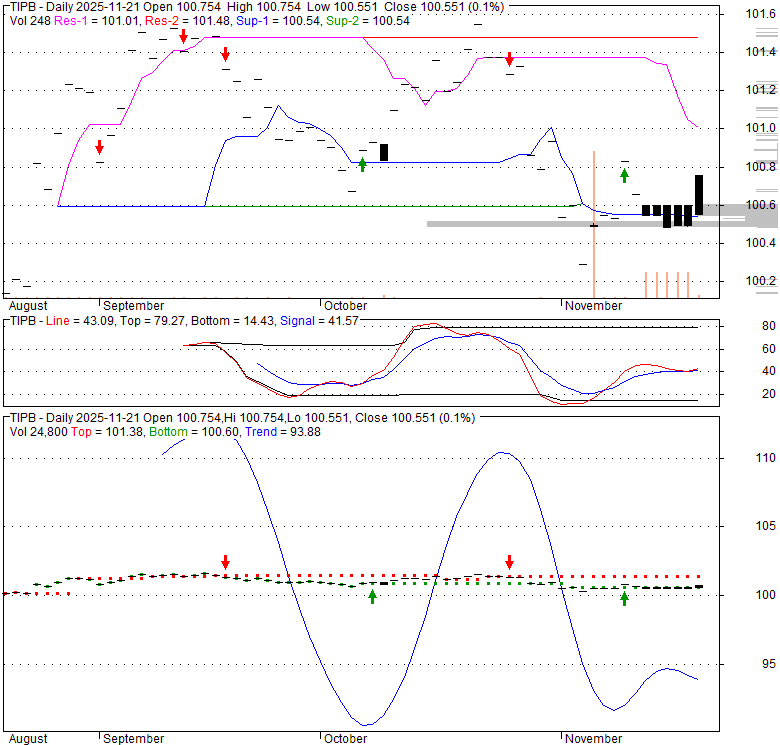The height and width of the screenshot is (745, 780).
Task: Click the lowest red down arrow in early September, top chart
Action: tap(99, 148)
